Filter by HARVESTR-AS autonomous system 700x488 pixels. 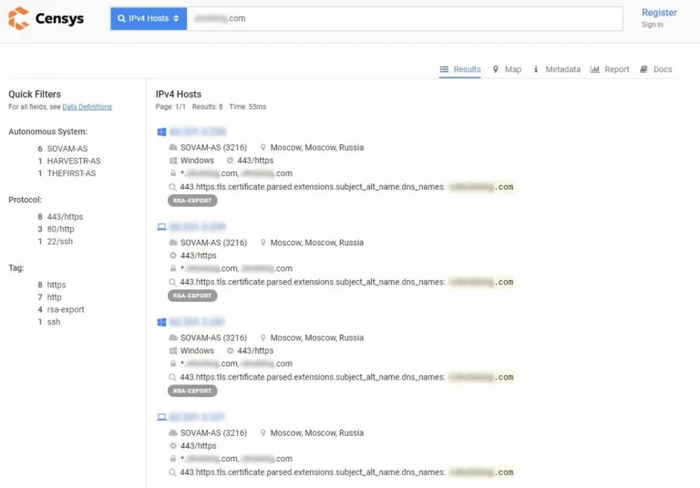click(x=73, y=161)
